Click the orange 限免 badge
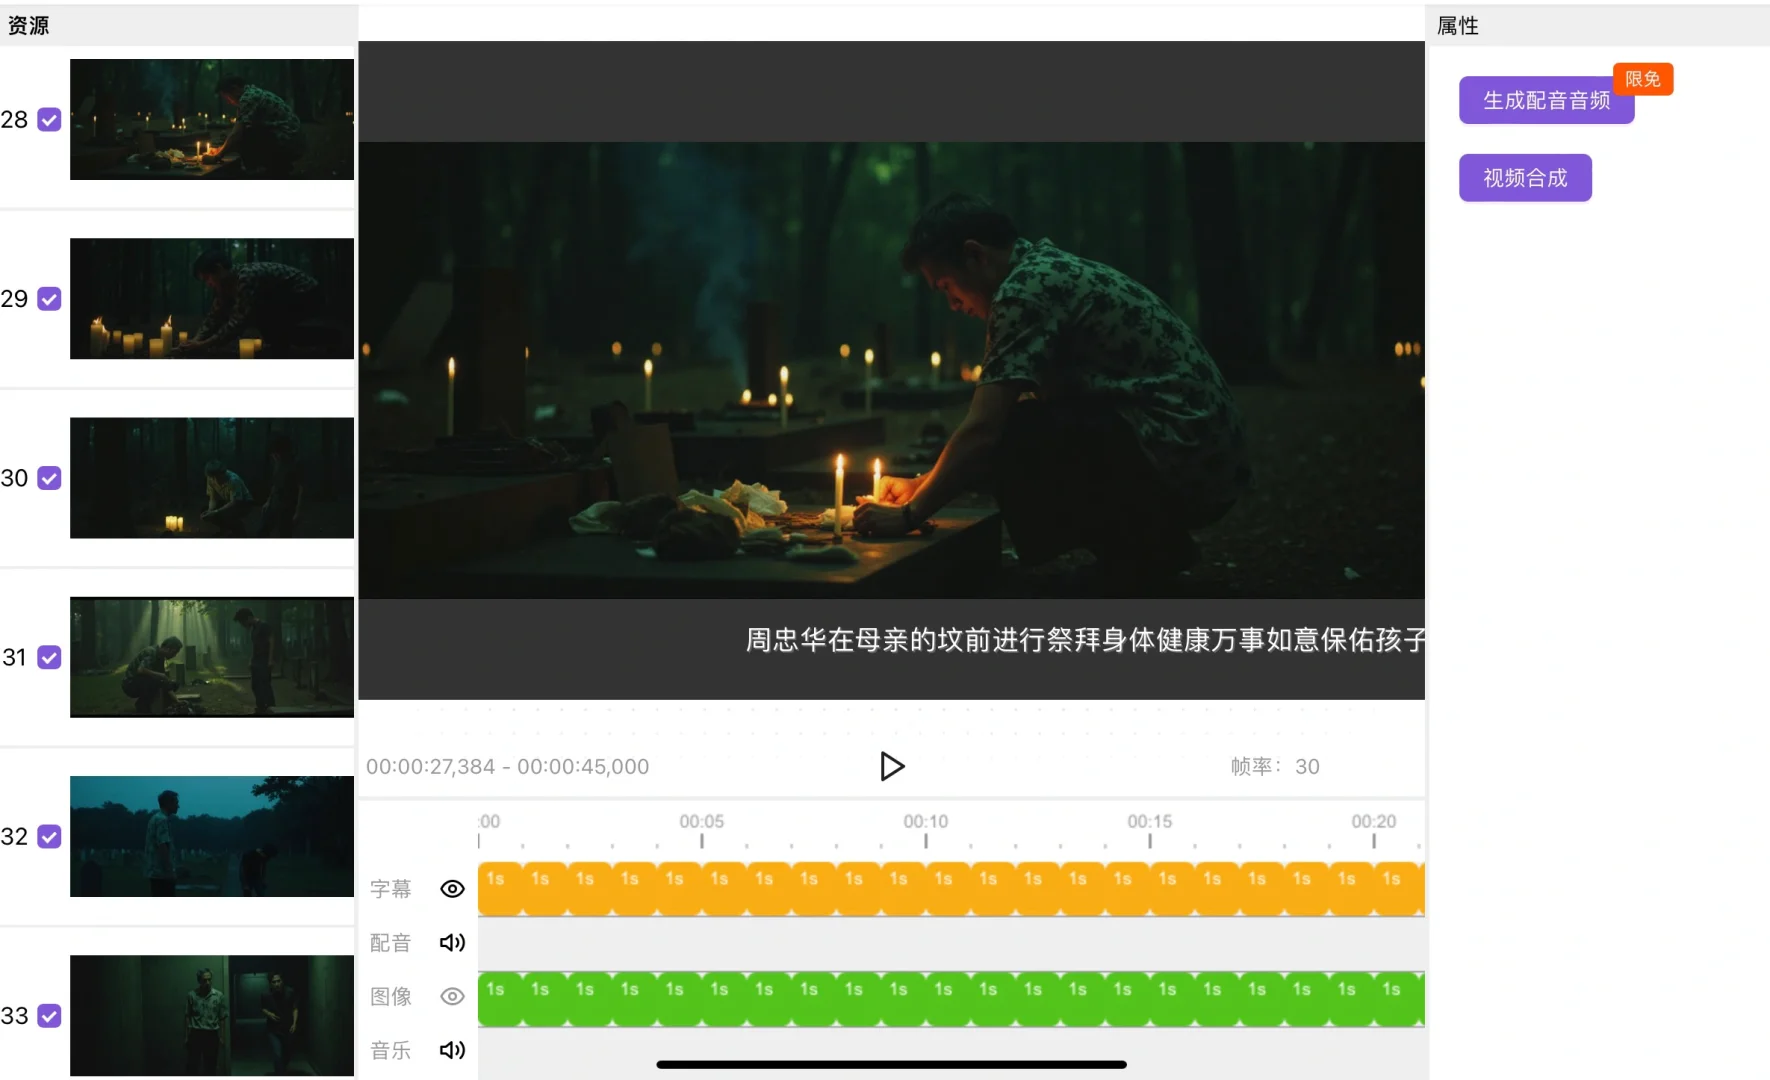Screen dimensions: 1770x1080 coord(1643,79)
